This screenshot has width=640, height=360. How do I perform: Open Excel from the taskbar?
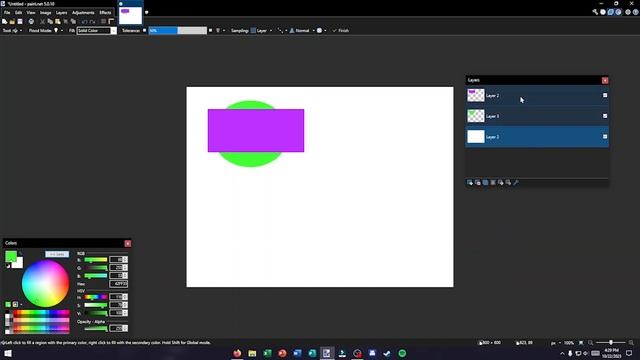point(267,353)
